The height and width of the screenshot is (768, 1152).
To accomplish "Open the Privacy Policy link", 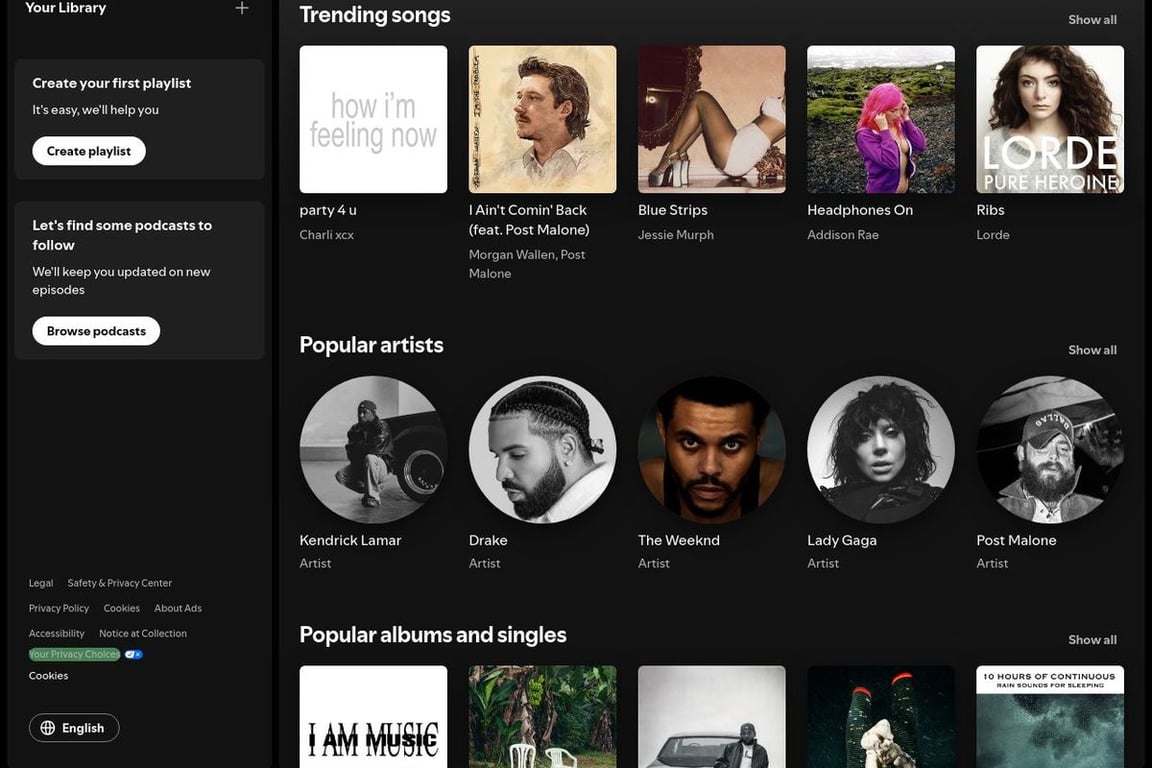I will coord(59,608).
